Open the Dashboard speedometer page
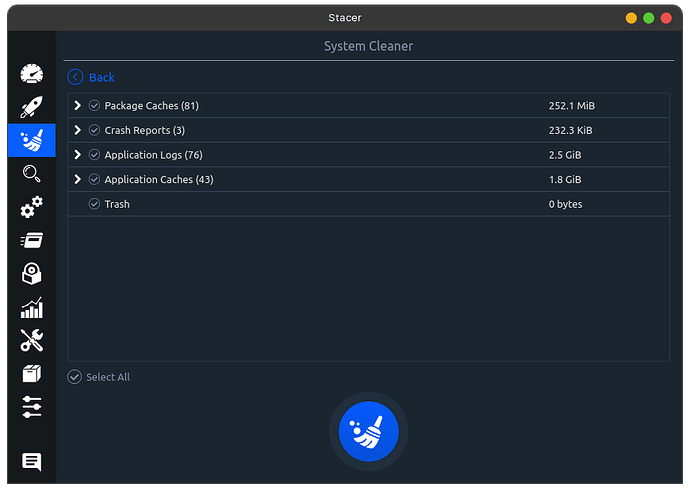 pos(32,73)
